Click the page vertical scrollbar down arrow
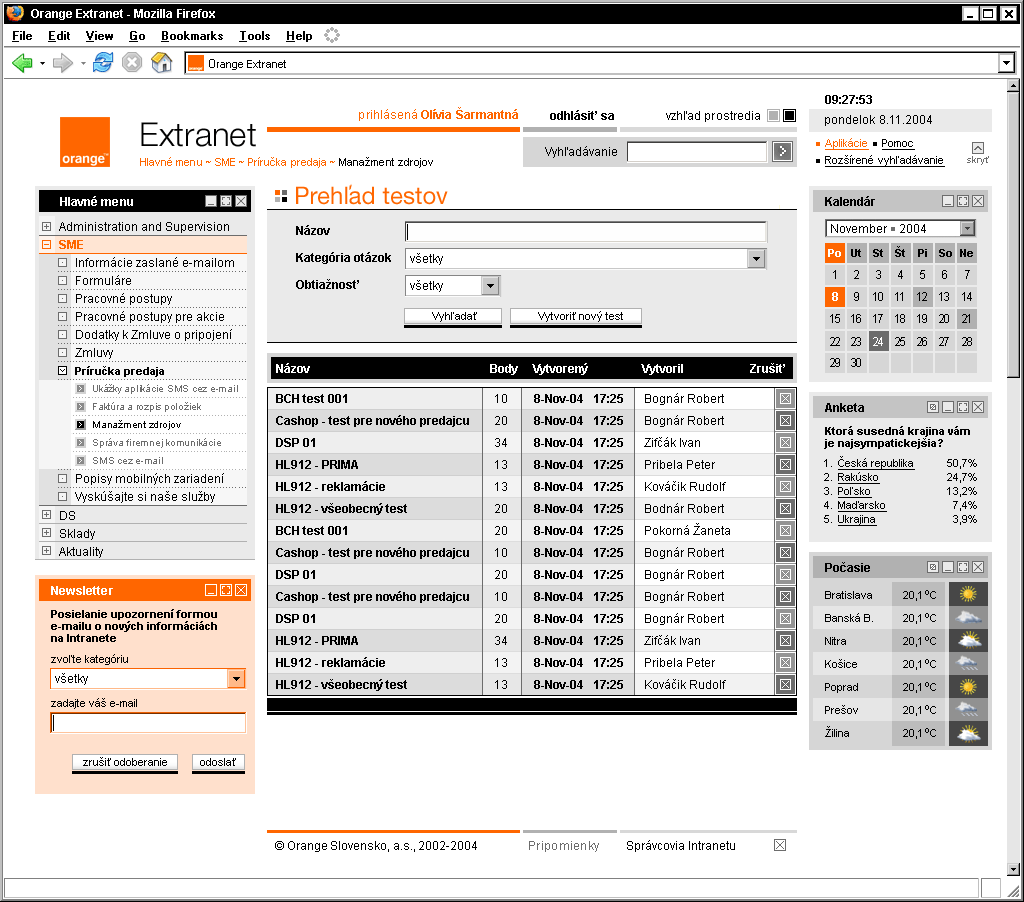The height and width of the screenshot is (902, 1024). tap(1013, 869)
